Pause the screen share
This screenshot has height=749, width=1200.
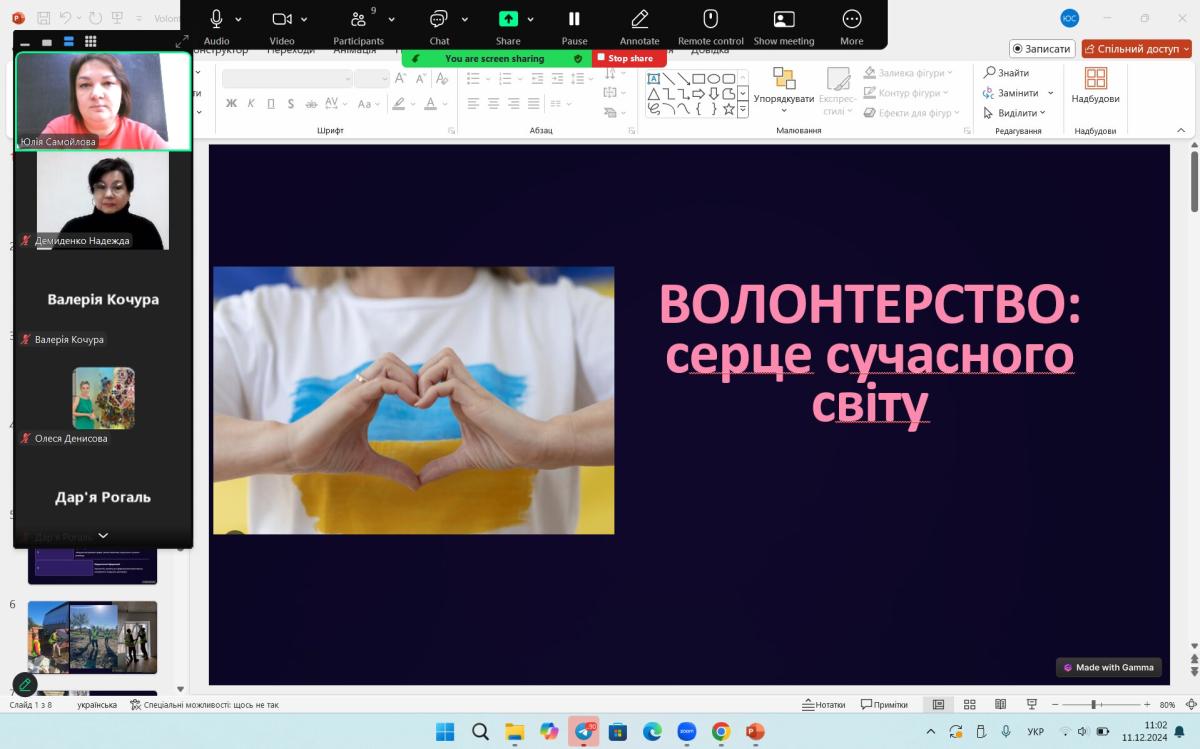tap(574, 19)
